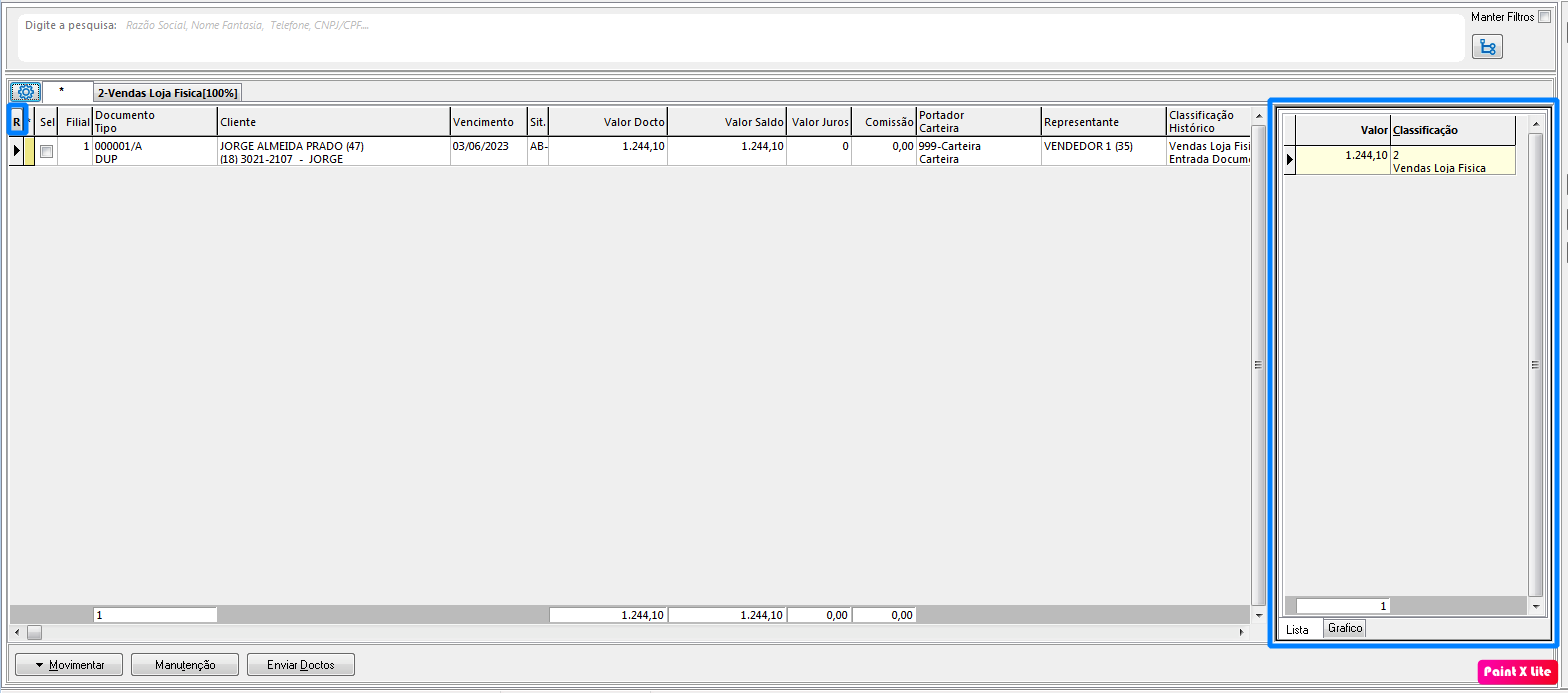Image resolution: width=1568 pixels, height=693 pixels.
Task: Click the left scroll arrow of the horizontal scrollbar
Action: [x=15, y=633]
